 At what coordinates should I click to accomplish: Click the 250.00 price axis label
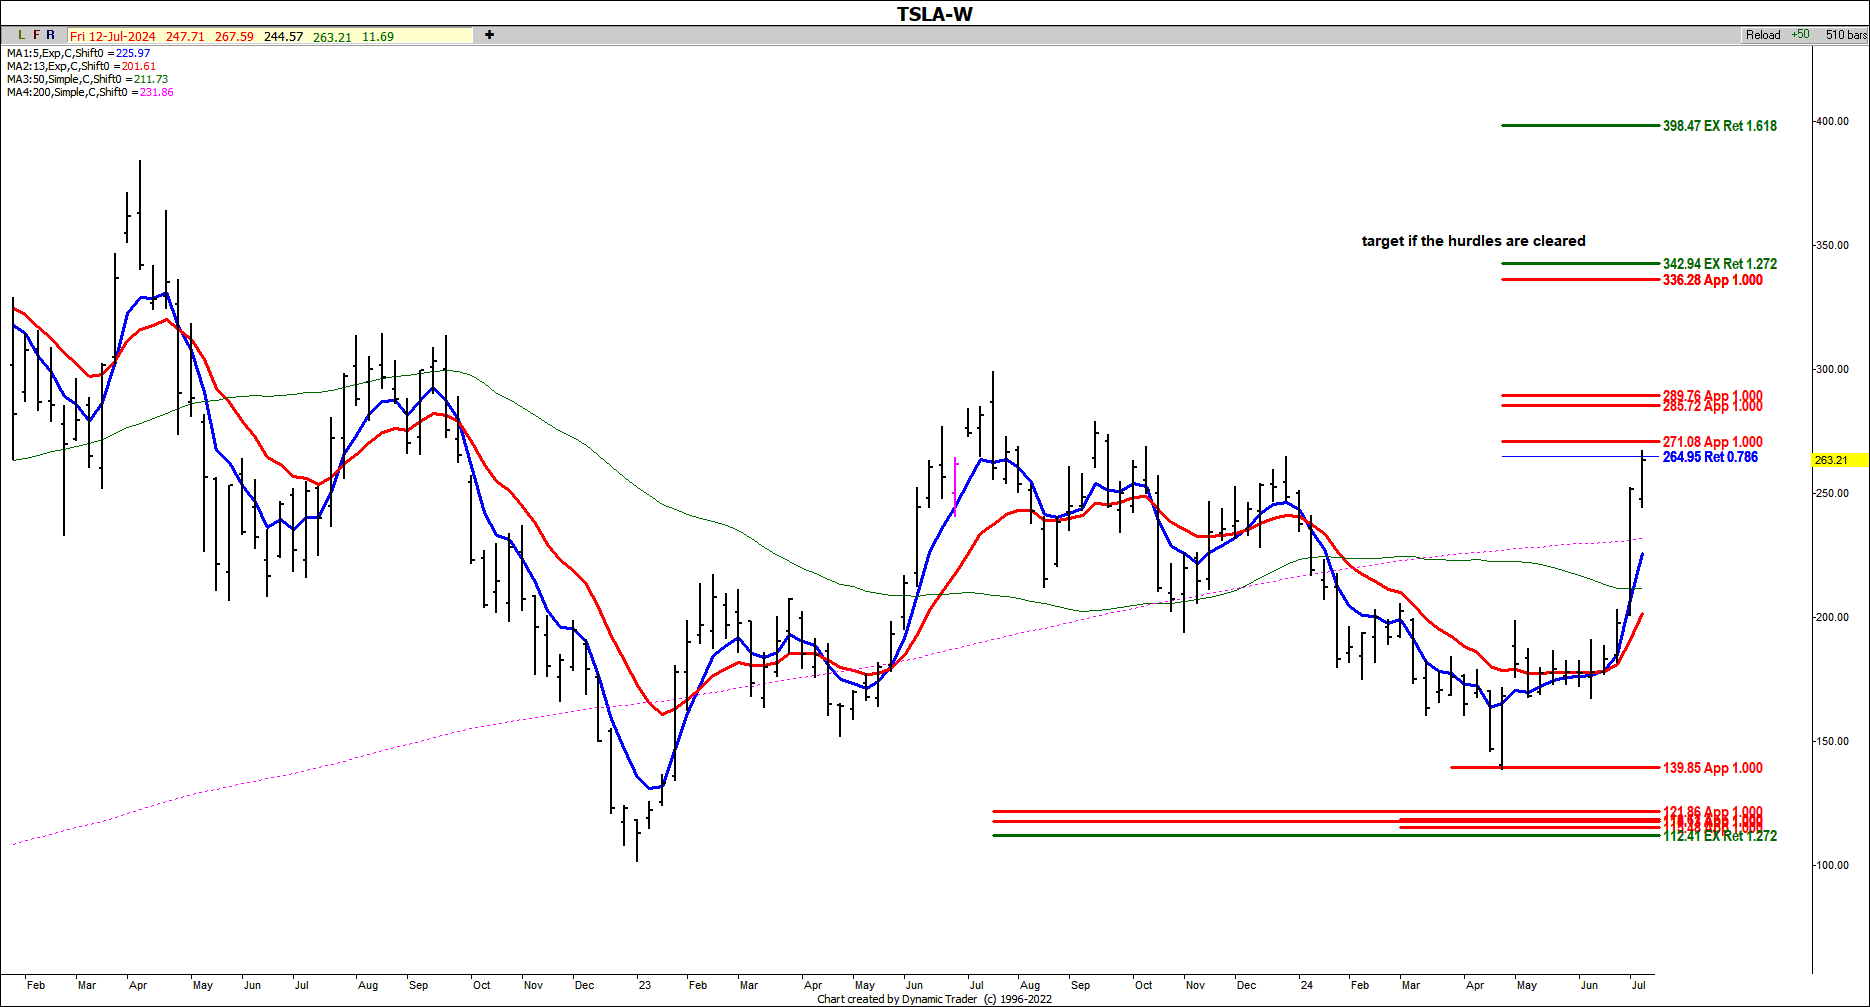[x=1832, y=493]
